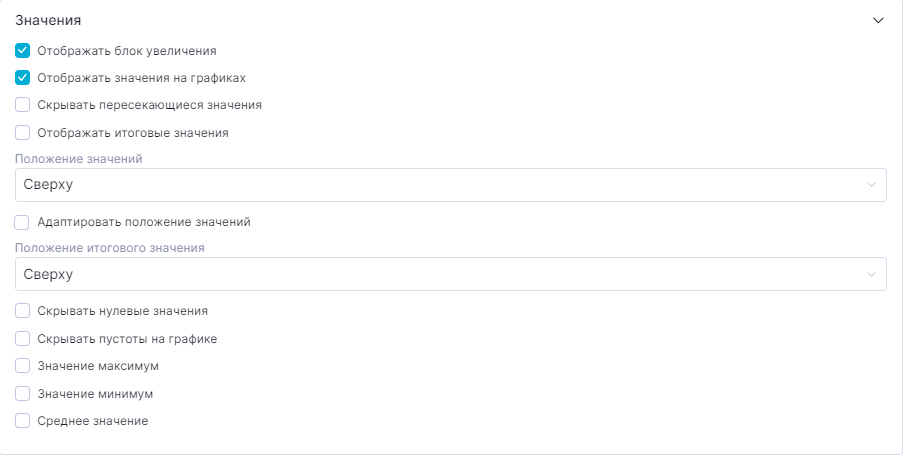The width and height of the screenshot is (905, 460).
Task: Click arrow of Положение значений combo box
Action: [871, 185]
